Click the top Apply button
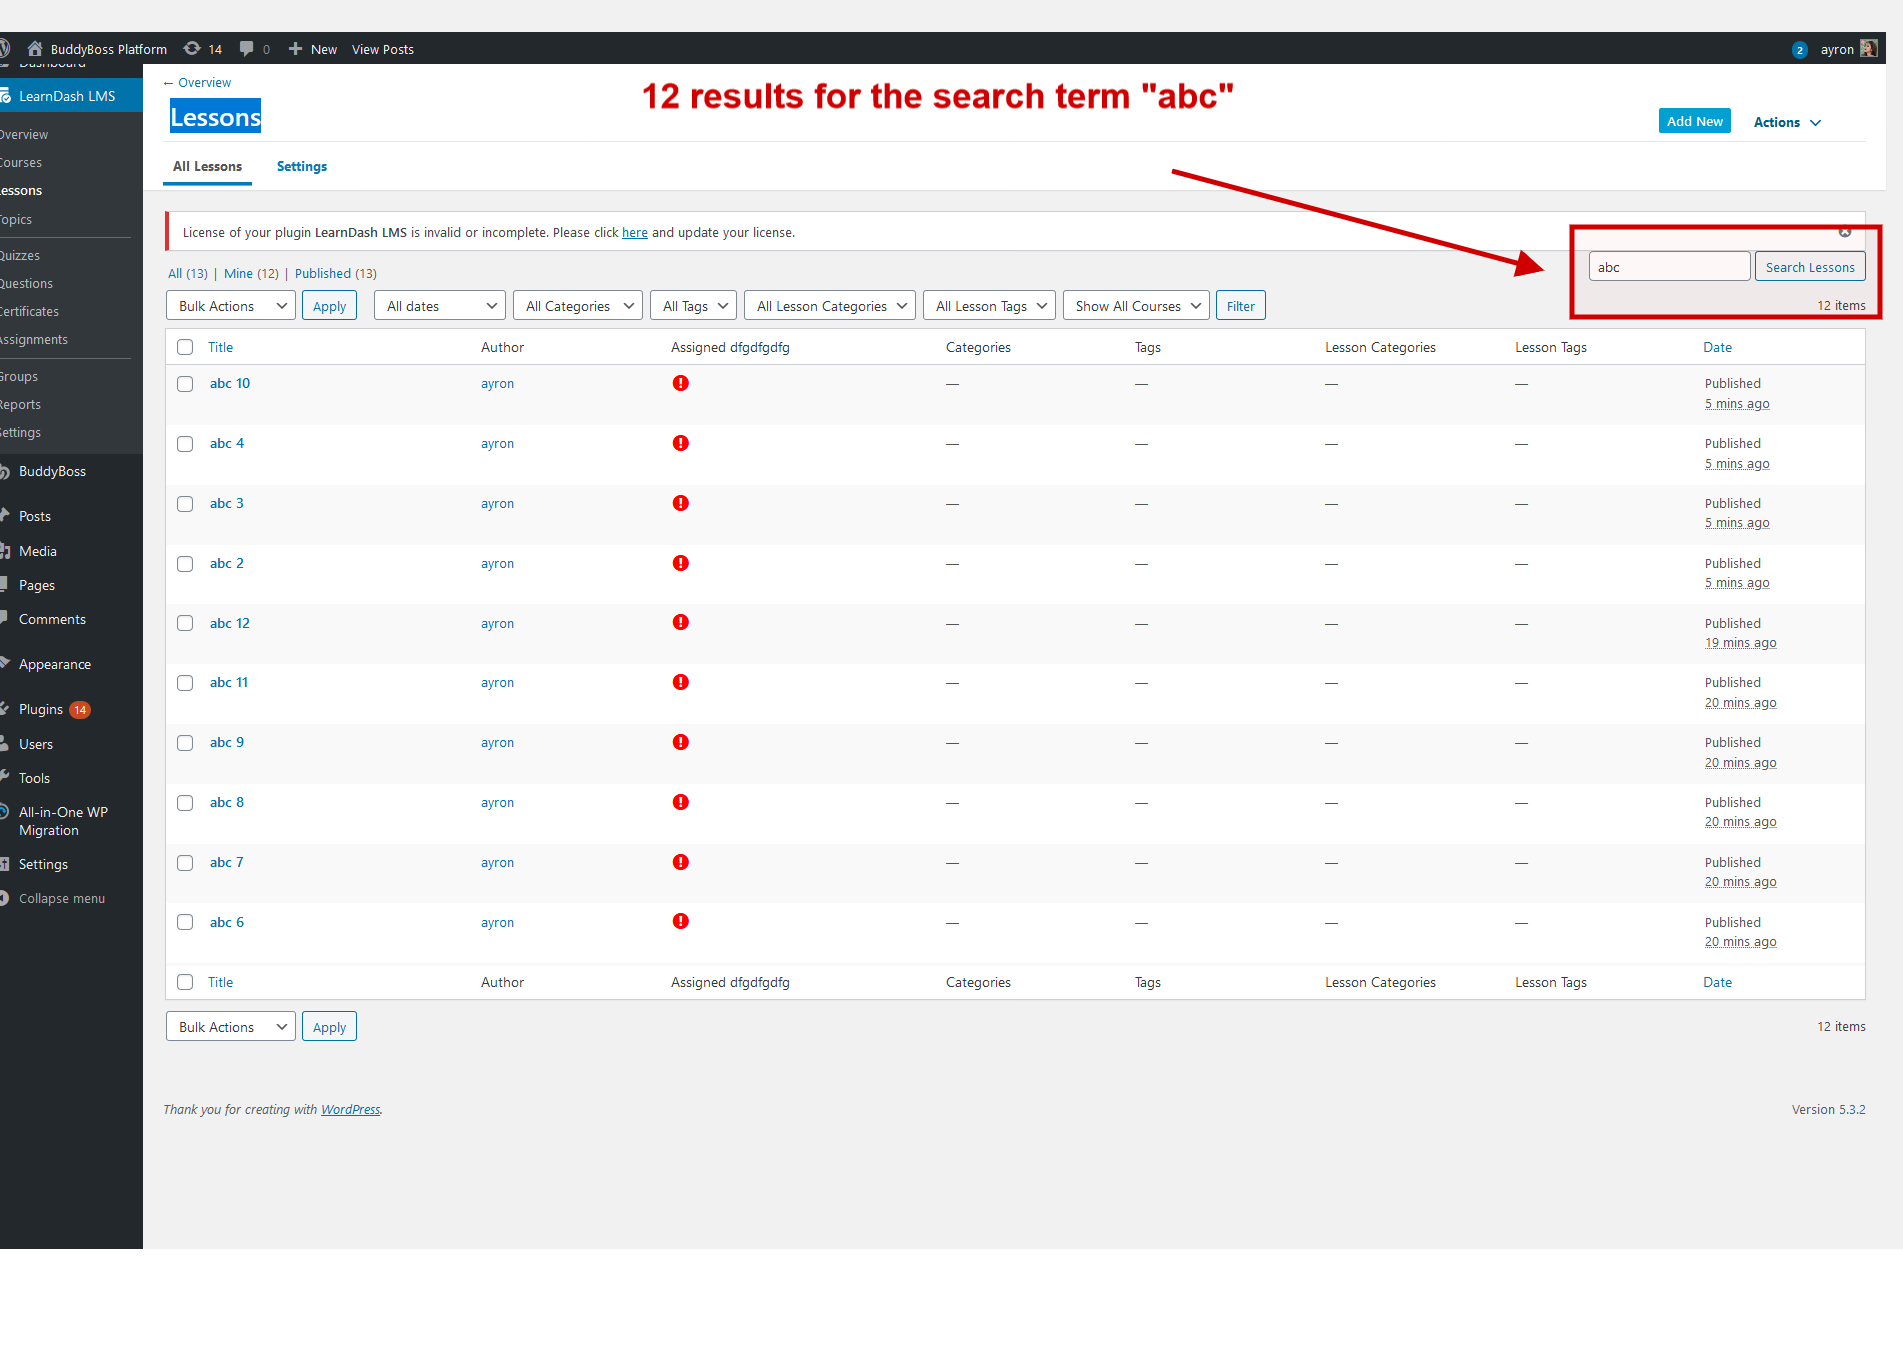The image size is (1903, 1369). coord(329,306)
